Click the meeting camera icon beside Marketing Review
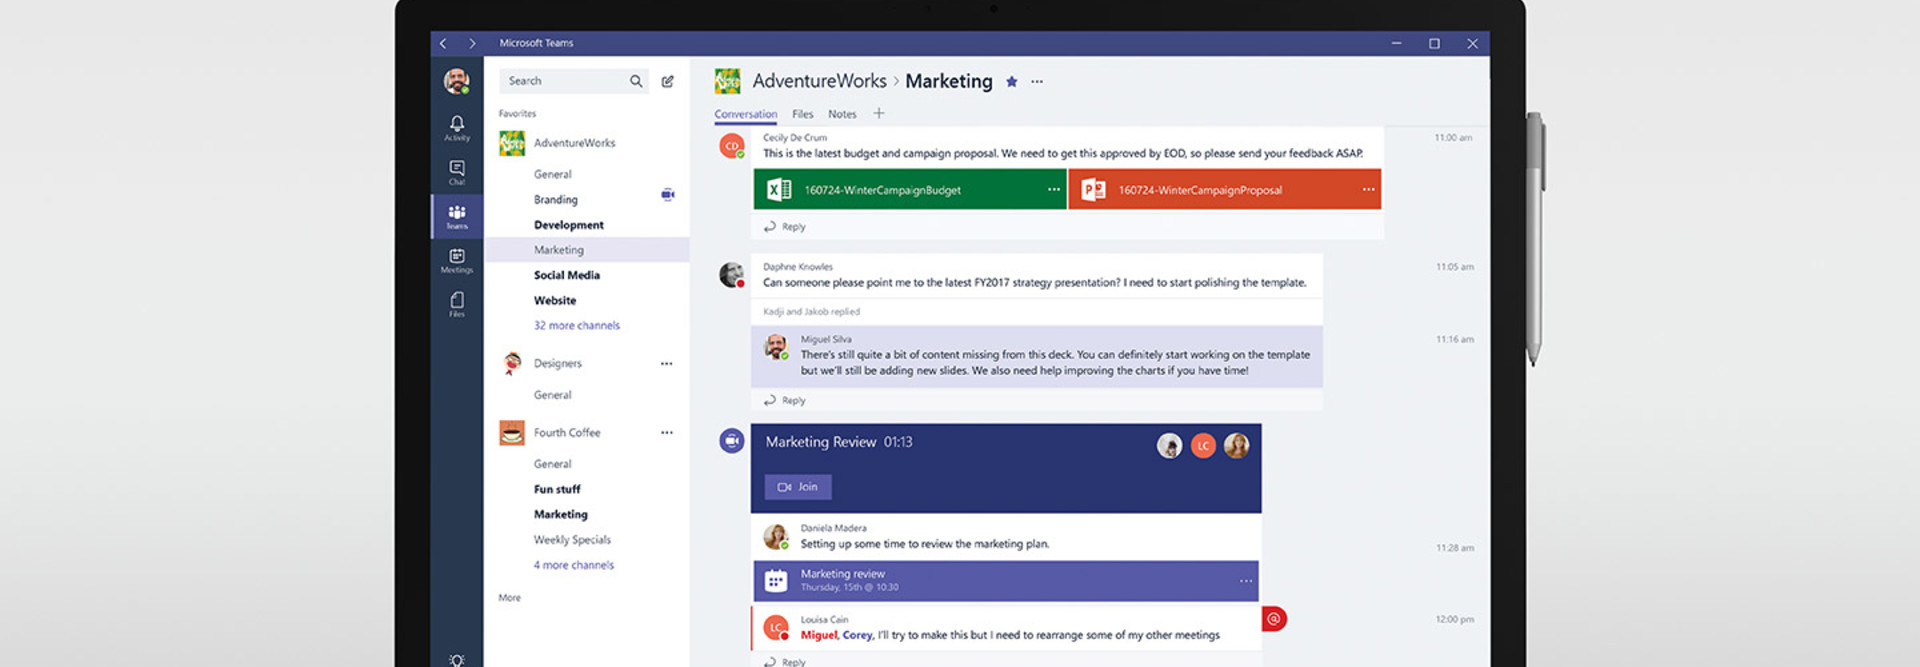 [x=732, y=440]
